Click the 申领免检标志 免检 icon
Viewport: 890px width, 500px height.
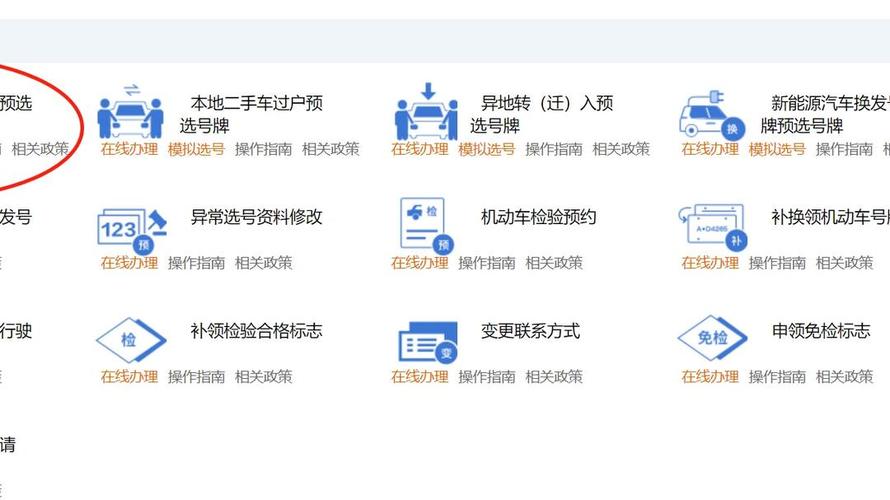point(712,338)
